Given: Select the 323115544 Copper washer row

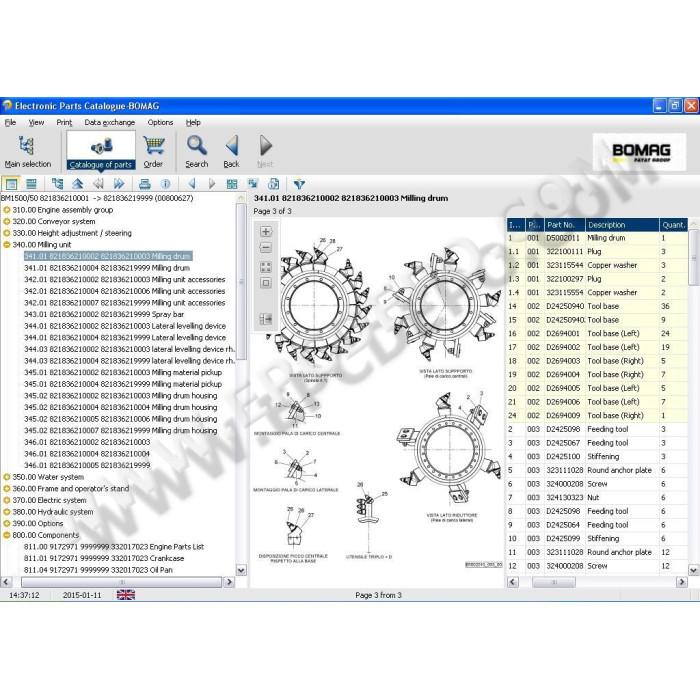Looking at the screenshot, I should coord(597,265).
